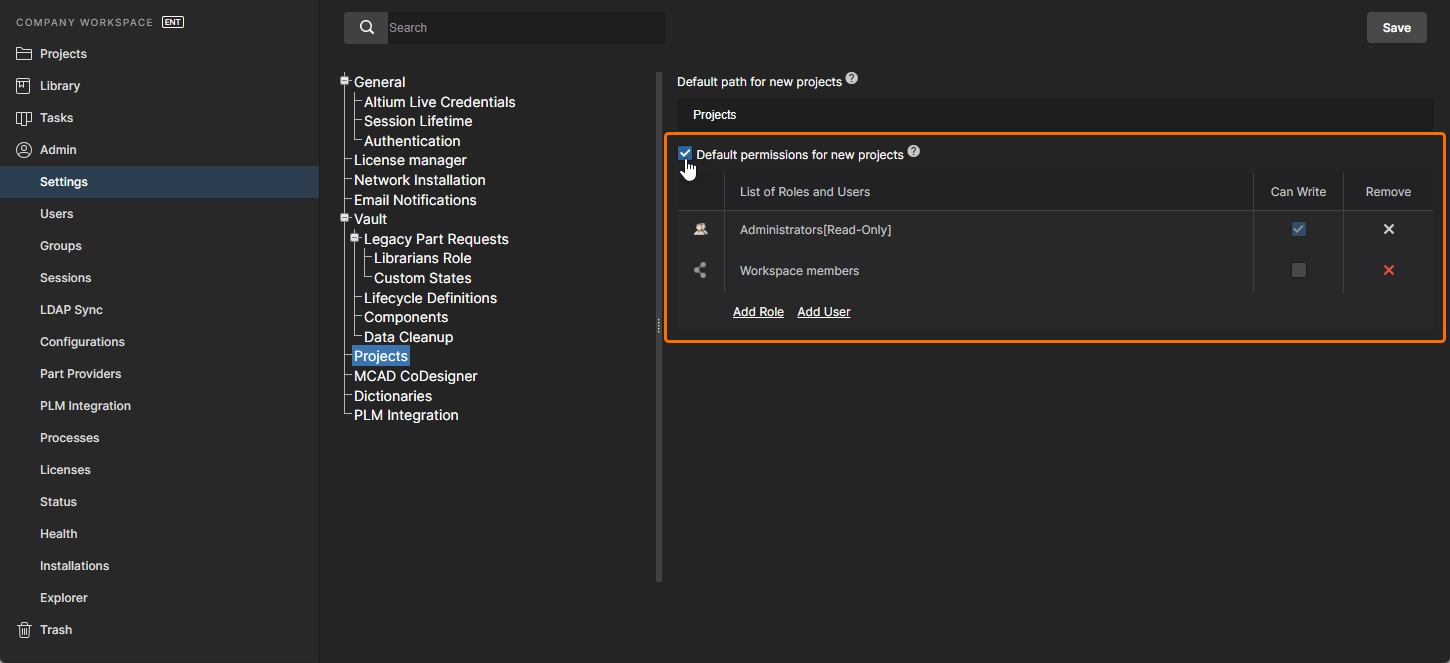Open Projects via its folder icon
Screen dimensions: 1450x663
click(24, 54)
